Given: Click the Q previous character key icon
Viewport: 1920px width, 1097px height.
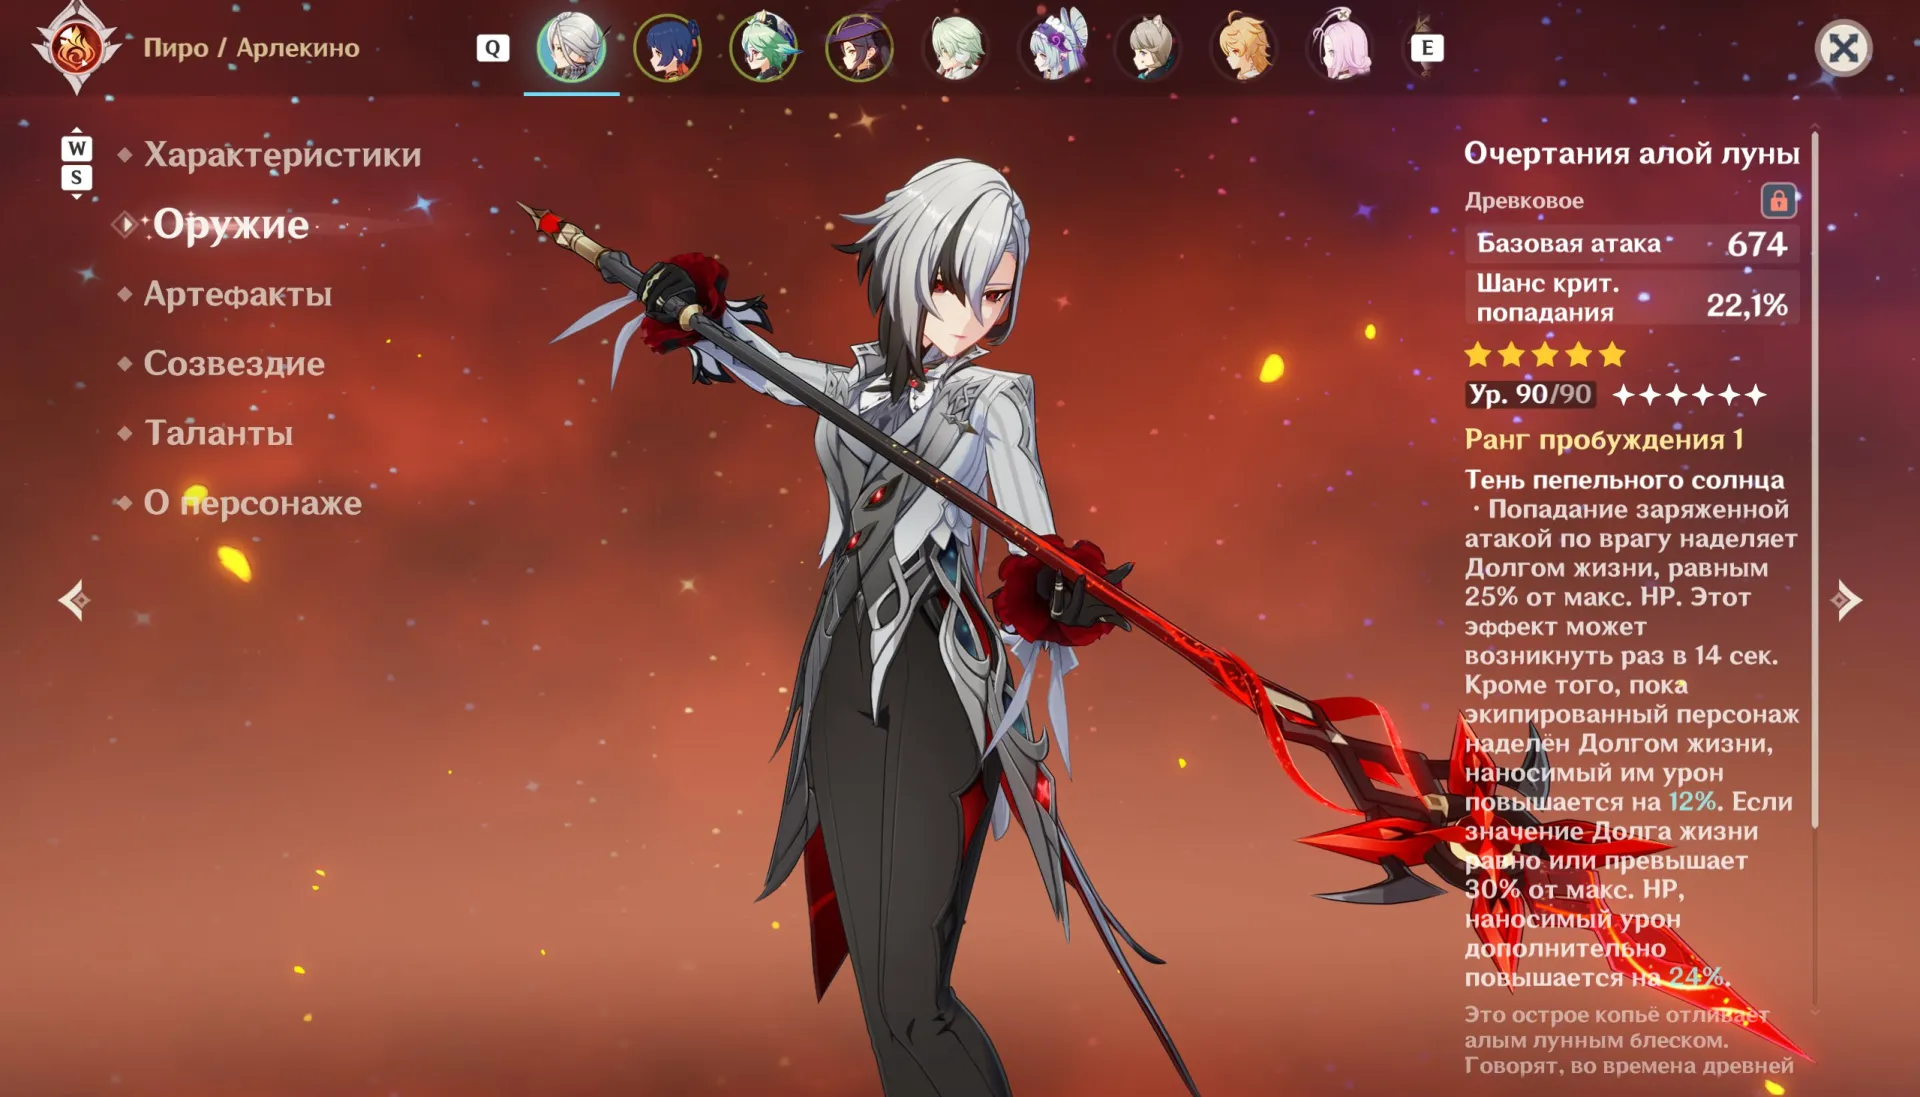Looking at the screenshot, I should [x=493, y=48].
